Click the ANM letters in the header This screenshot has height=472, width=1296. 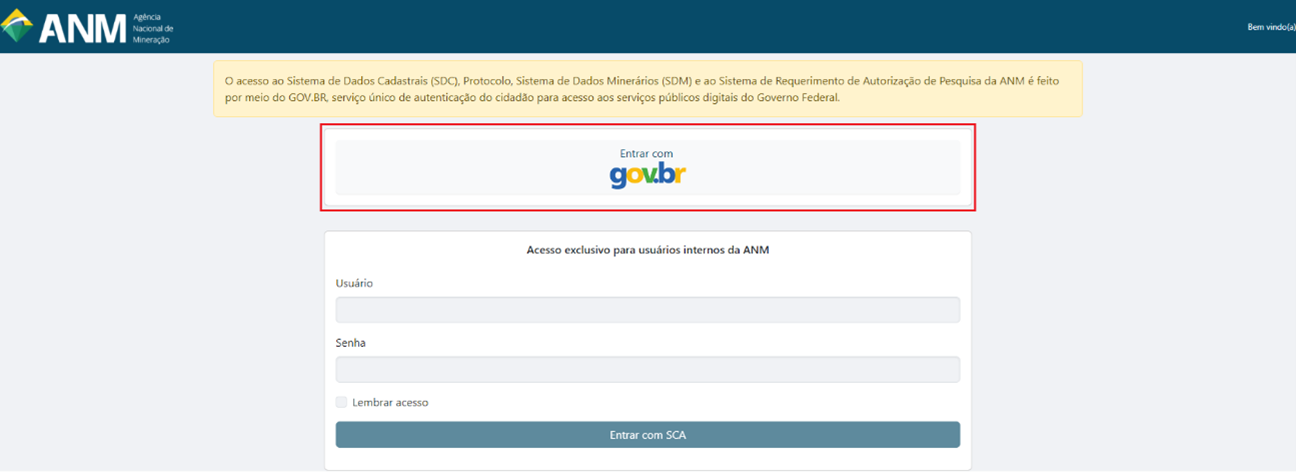(81, 28)
